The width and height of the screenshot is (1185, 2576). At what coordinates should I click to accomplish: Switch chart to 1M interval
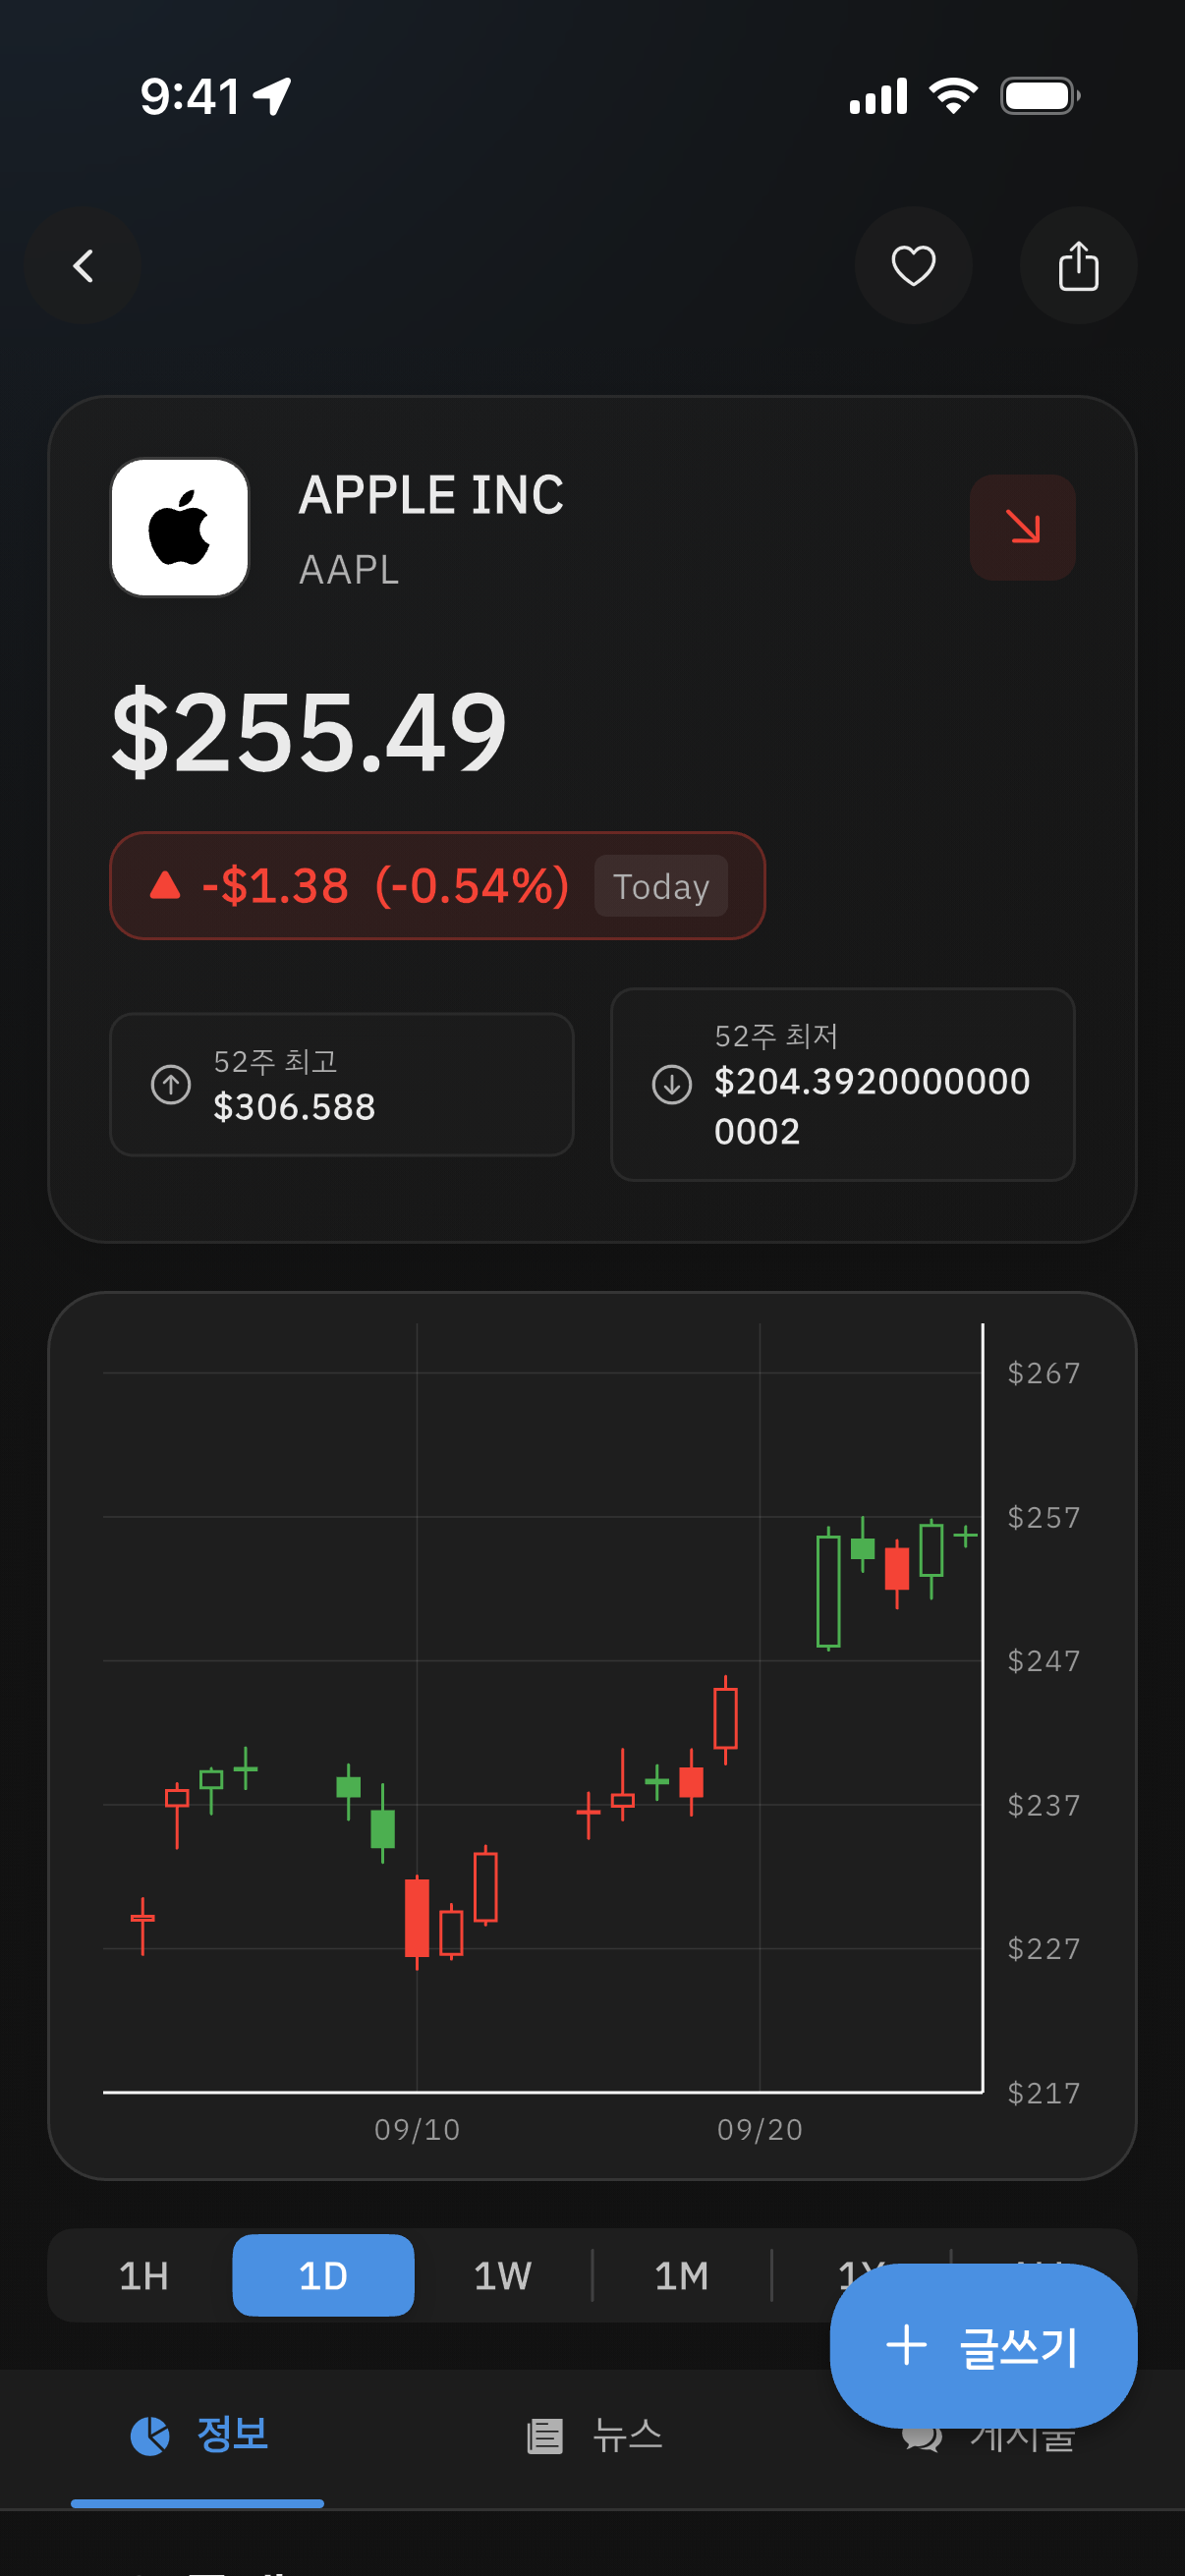(681, 2276)
